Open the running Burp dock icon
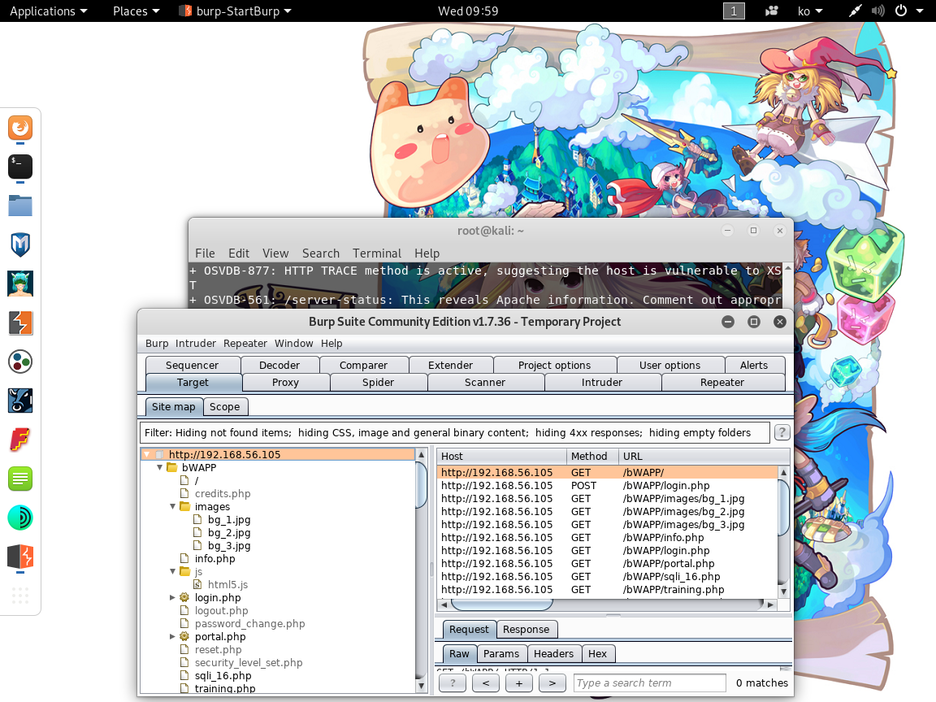Viewport: 936px width, 702px height. click(x=20, y=556)
